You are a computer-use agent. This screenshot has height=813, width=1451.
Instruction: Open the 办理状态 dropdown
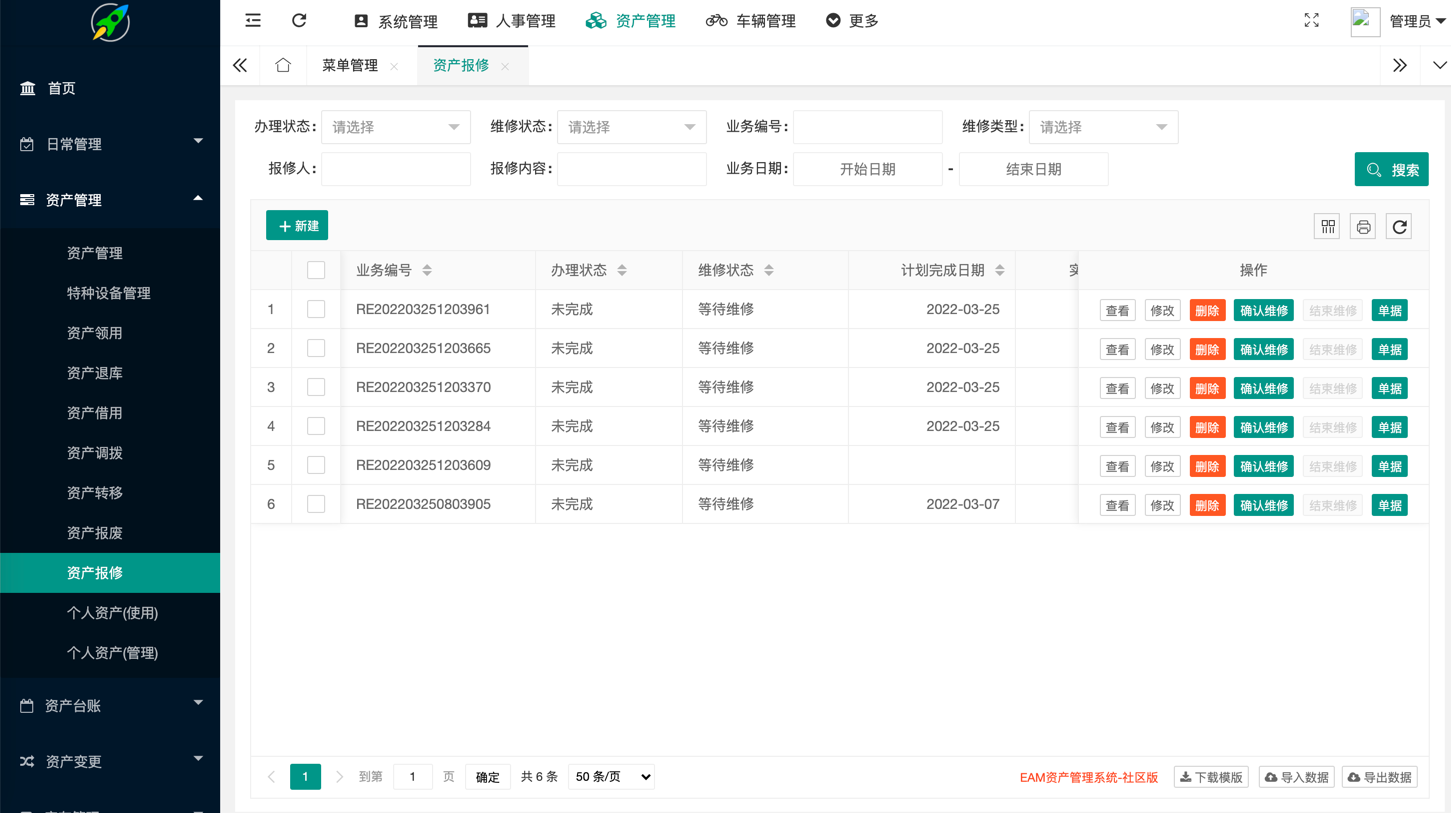coord(395,127)
